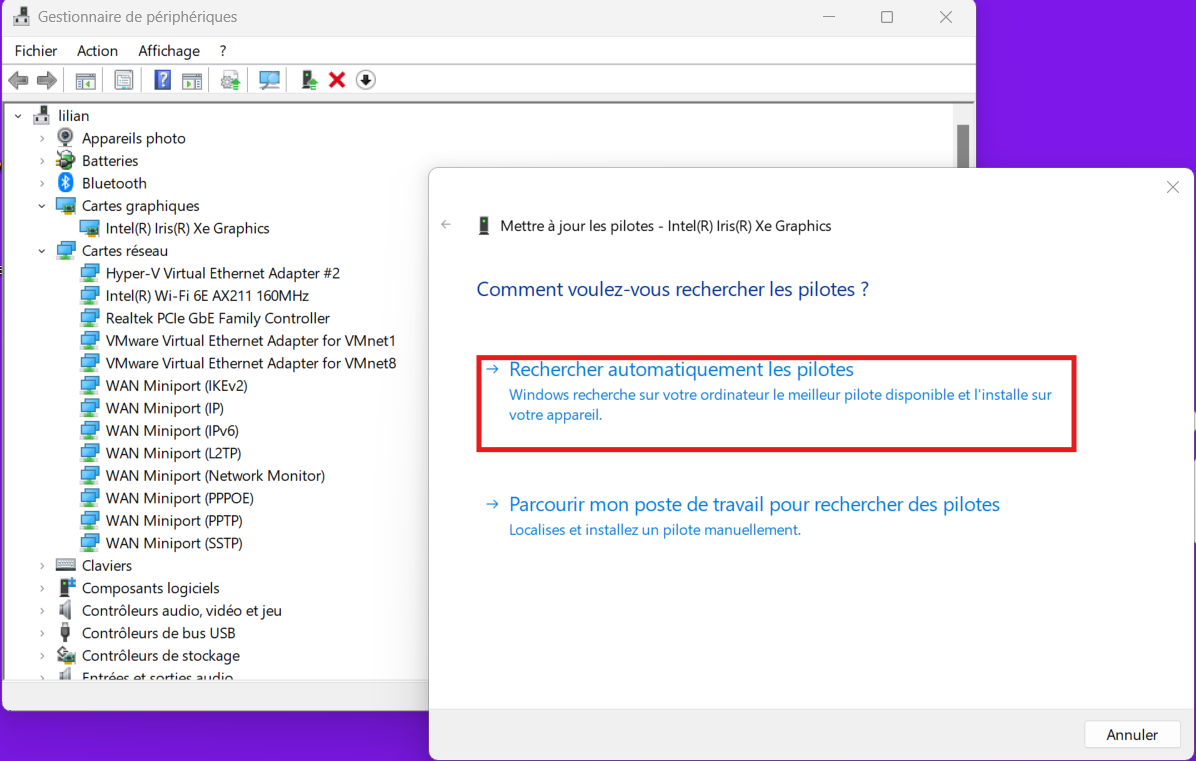The height and width of the screenshot is (761, 1196).
Task: Select Intel(R) Wi-Fi 6E AX211 160MHz
Action: pyautogui.click(x=207, y=296)
